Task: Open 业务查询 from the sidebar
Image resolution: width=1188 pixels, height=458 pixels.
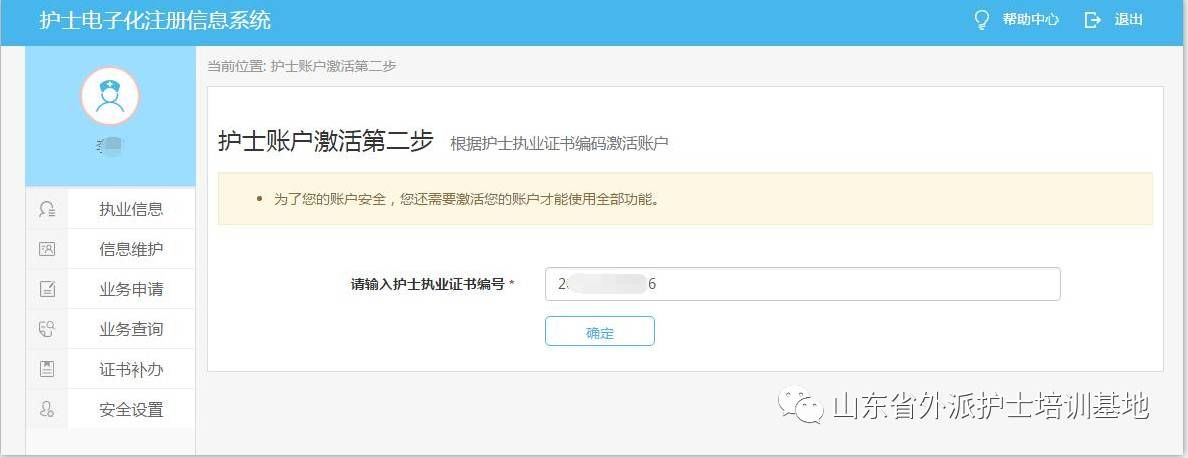Action: click(x=131, y=329)
